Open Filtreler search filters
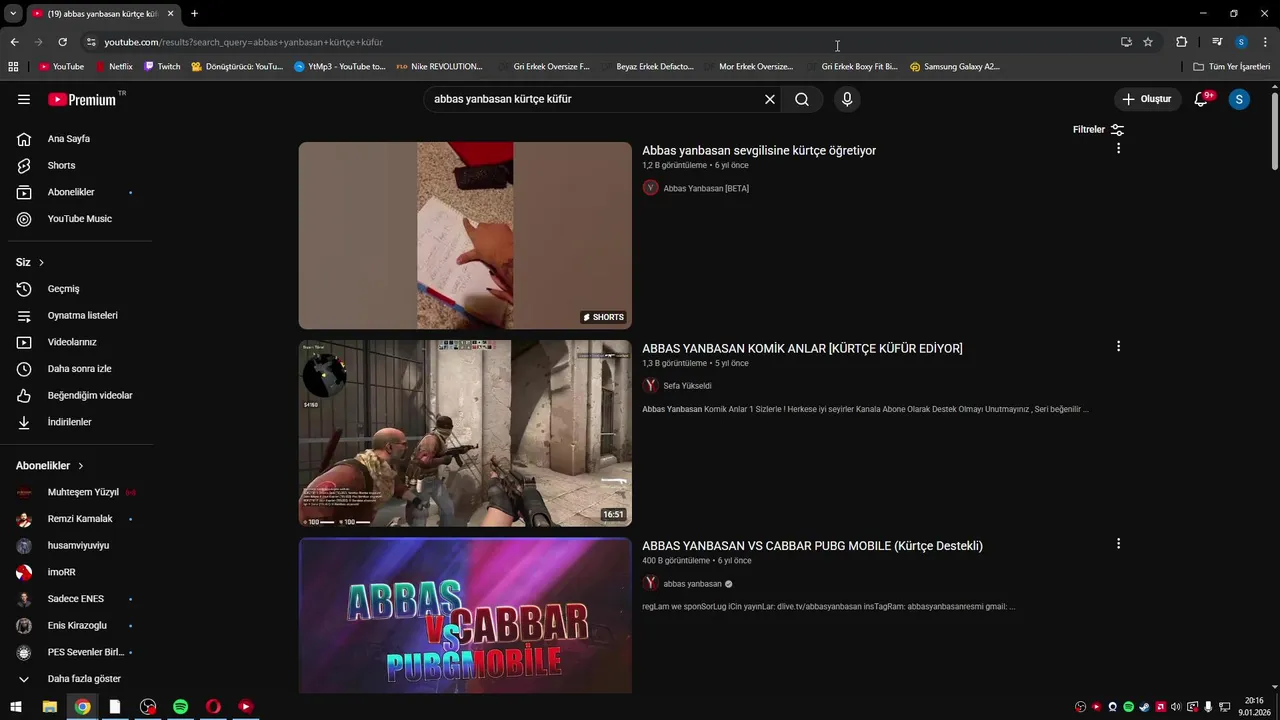The width and height of the screenshot is (1280, 720). (x=1098, y=130)
